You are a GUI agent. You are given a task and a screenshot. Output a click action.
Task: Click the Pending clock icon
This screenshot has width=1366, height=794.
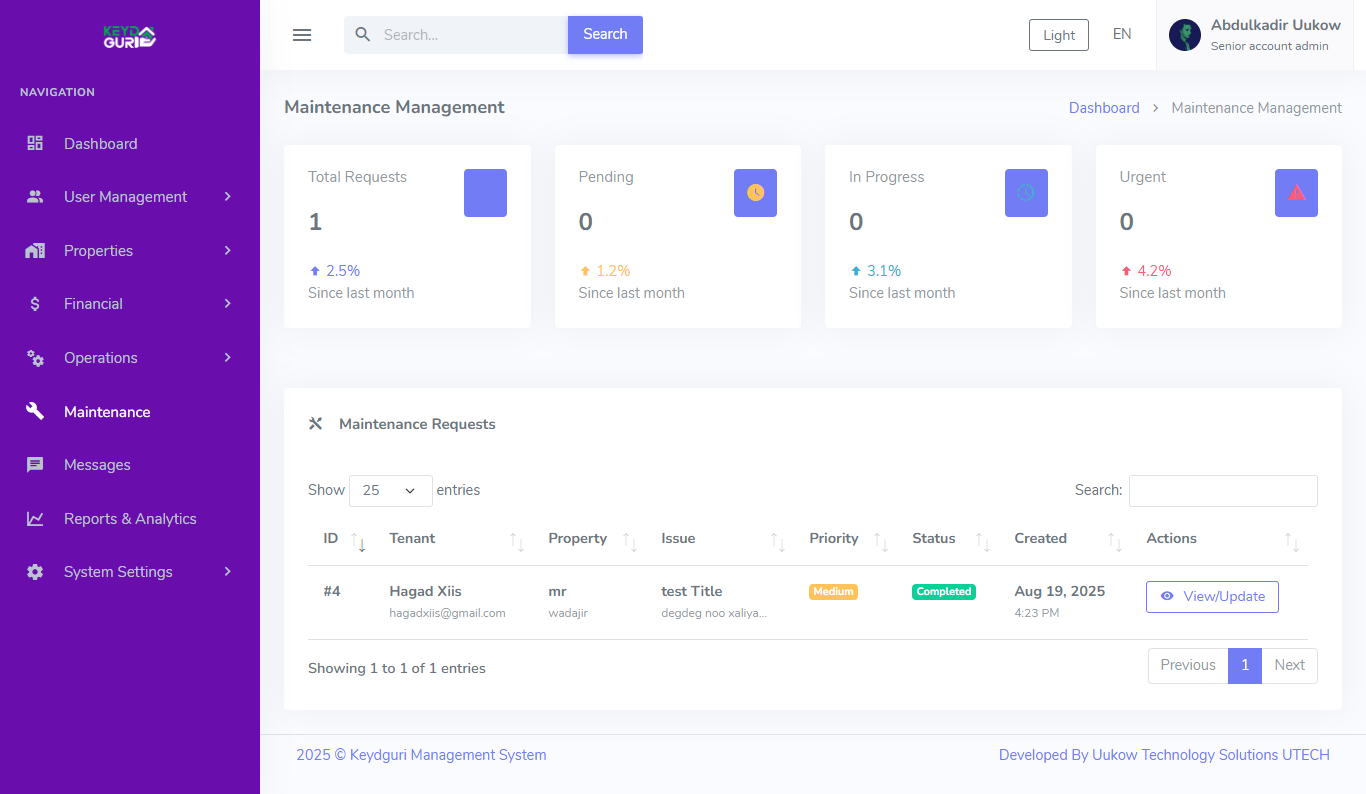(755, 193)
